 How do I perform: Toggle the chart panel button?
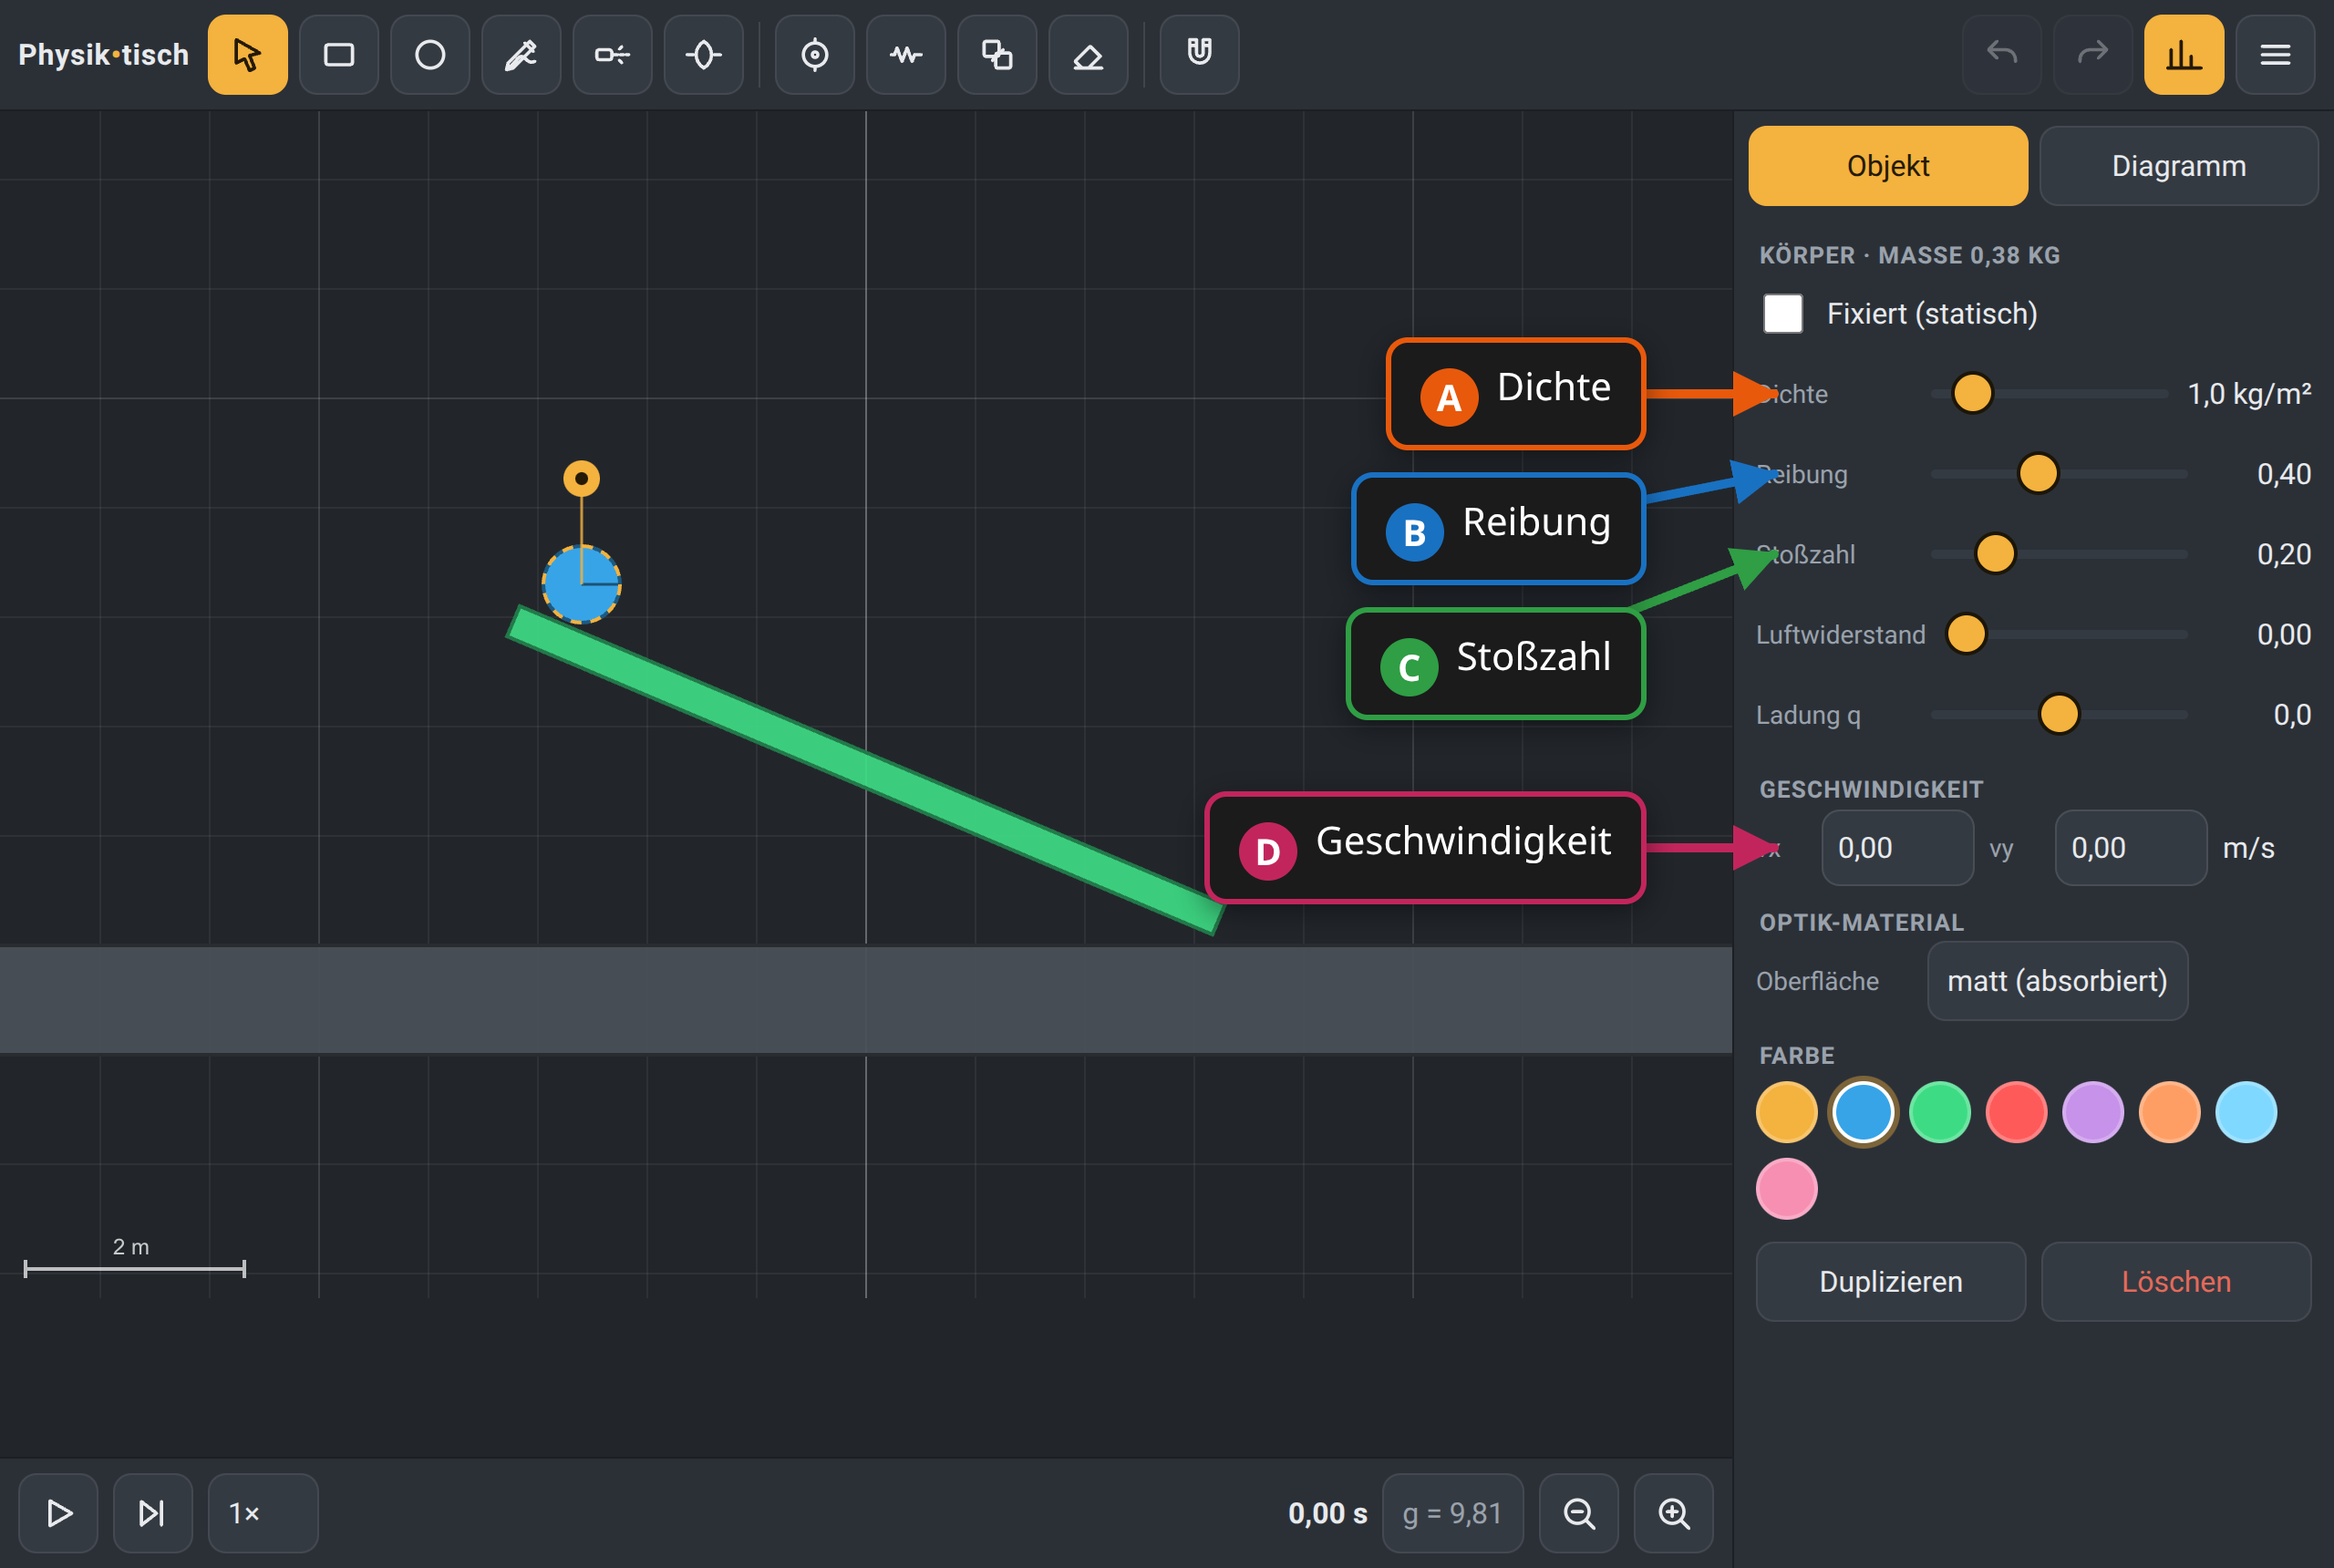2184,54
